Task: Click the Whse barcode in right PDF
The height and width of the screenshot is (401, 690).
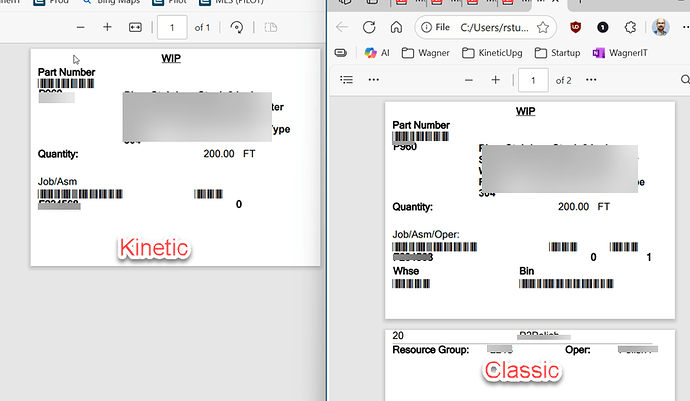Action: tap(411, 283)
